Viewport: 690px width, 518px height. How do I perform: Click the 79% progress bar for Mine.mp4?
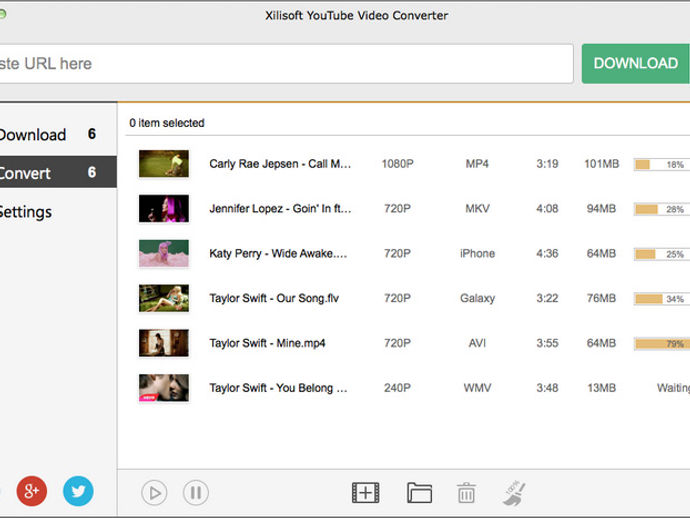coord(662,344)
